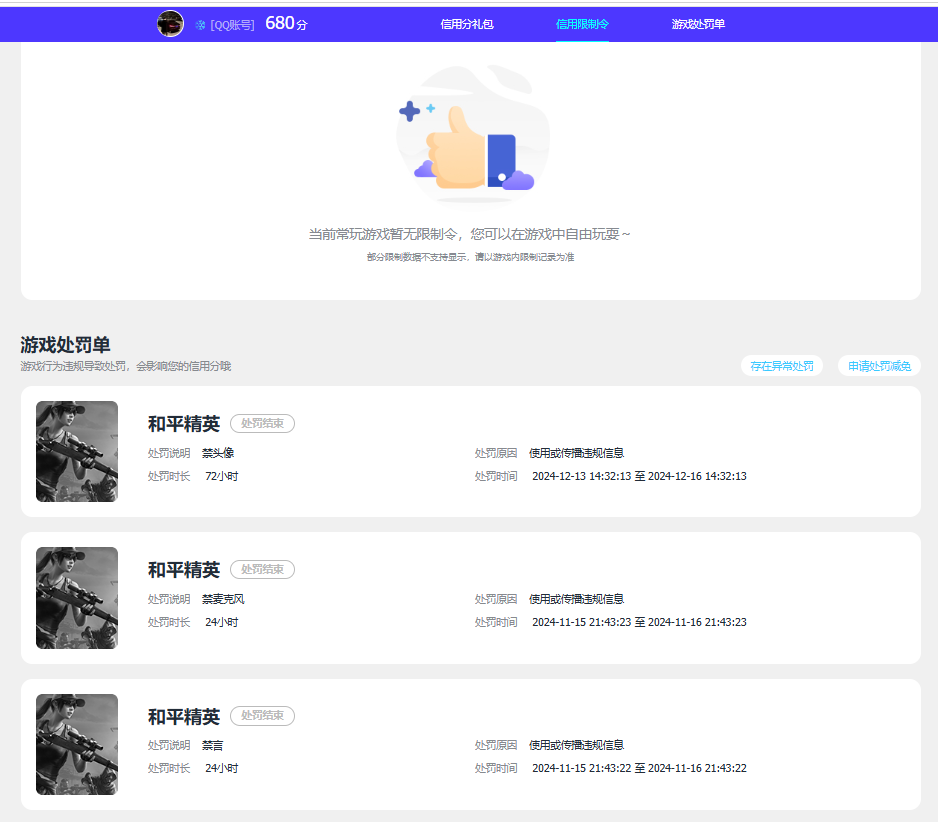This screenshot has width=938, height=822.
Task: Click 72小时 duration value
Action: (x=222, y=476)
